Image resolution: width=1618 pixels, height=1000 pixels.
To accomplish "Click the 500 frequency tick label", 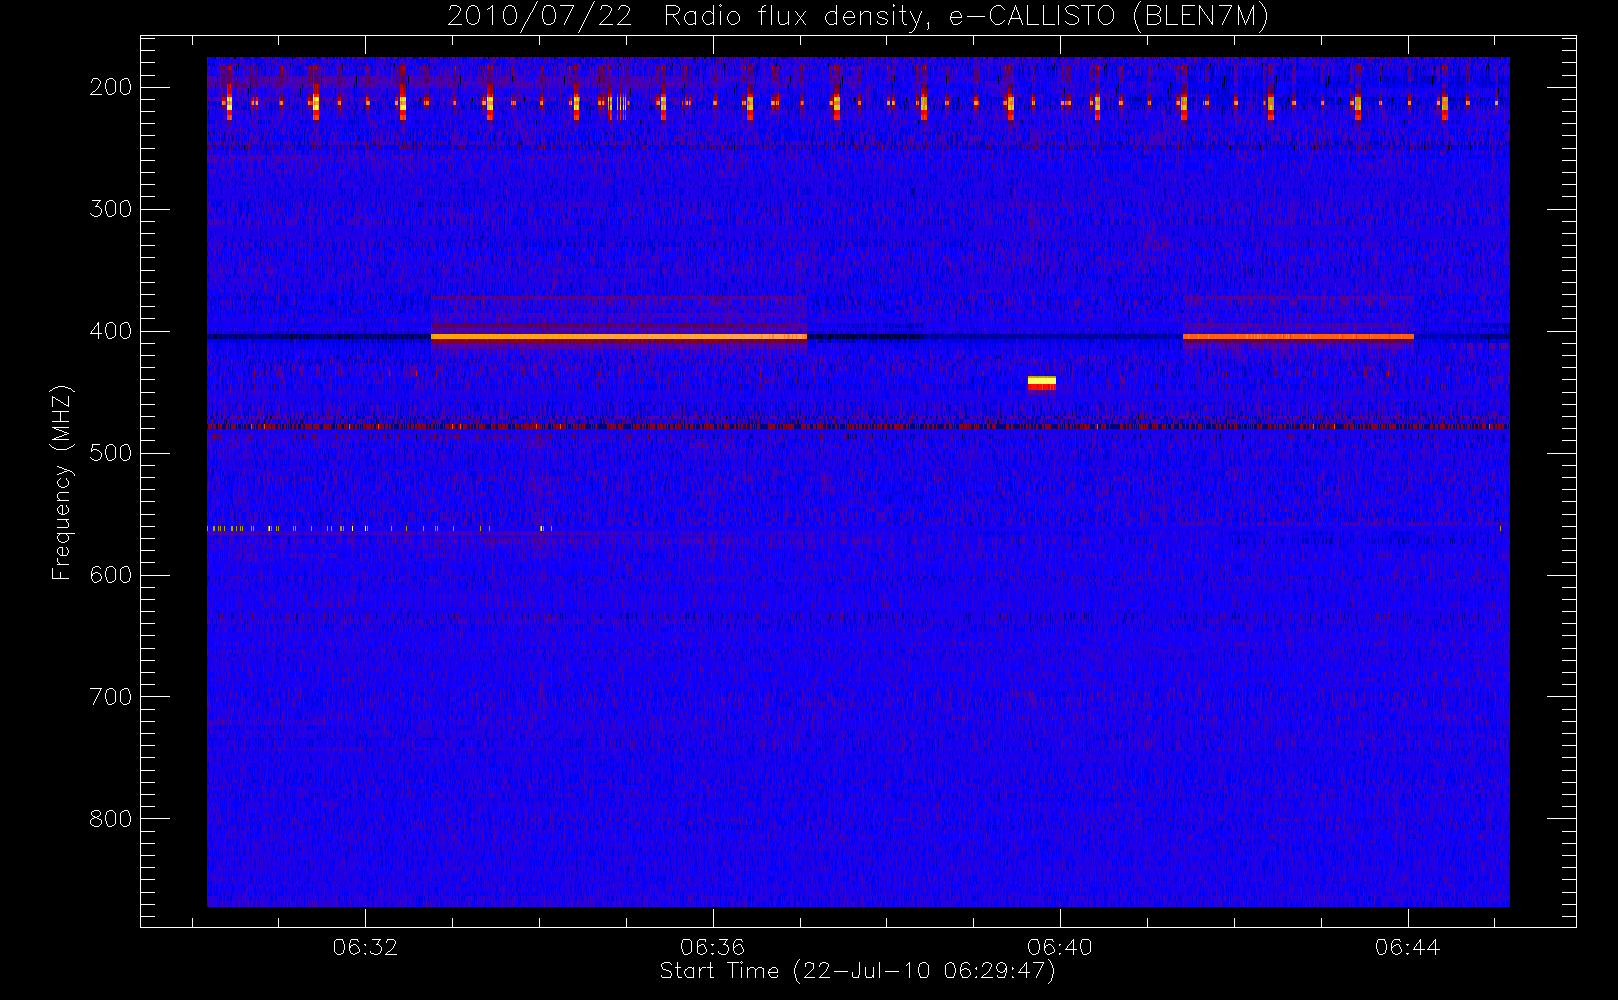I will click(x=111, y=453).
